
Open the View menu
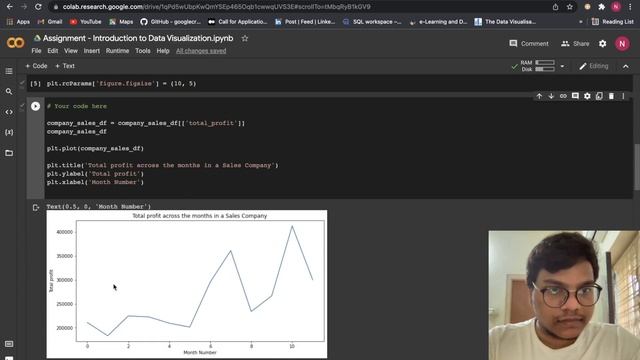click(71, 51)
